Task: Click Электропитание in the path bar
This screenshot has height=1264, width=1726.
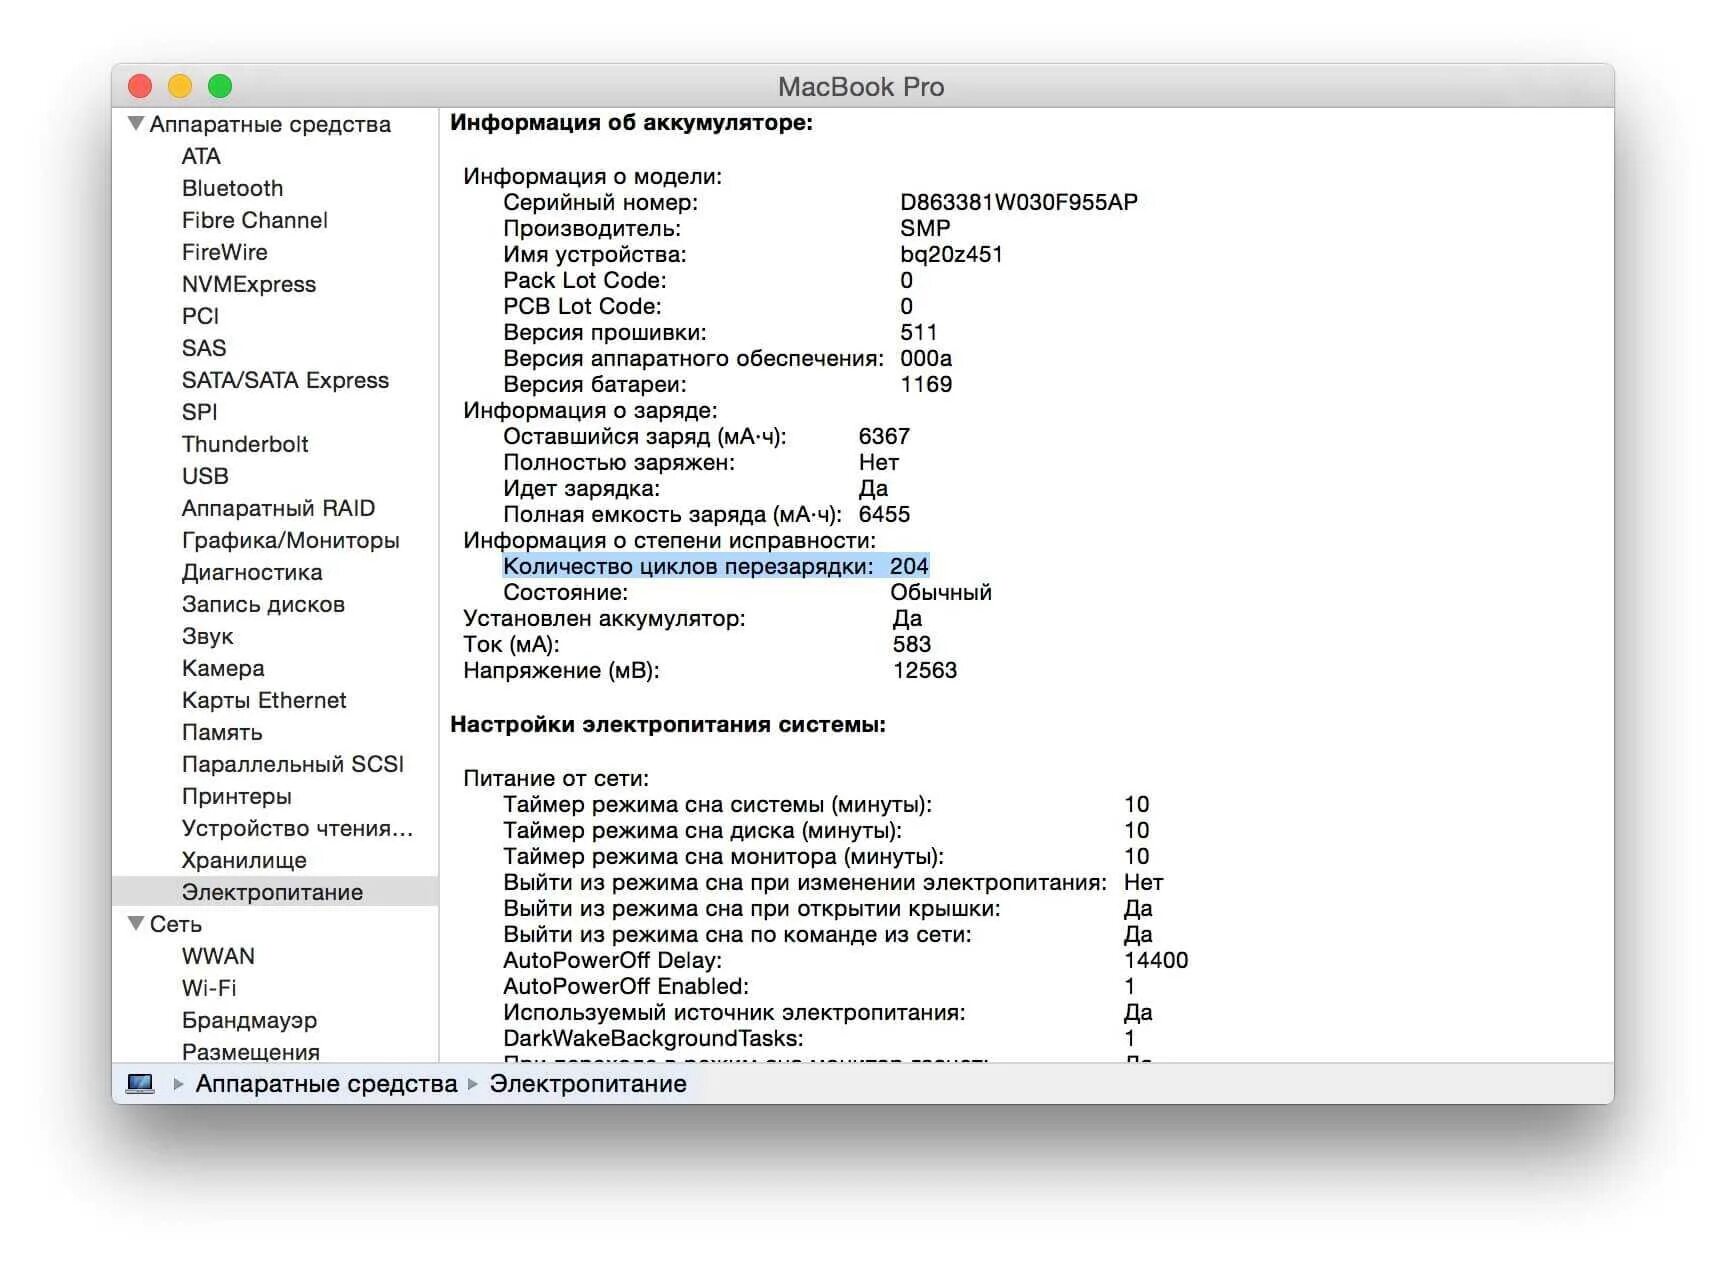Action: pos(588,1084)
